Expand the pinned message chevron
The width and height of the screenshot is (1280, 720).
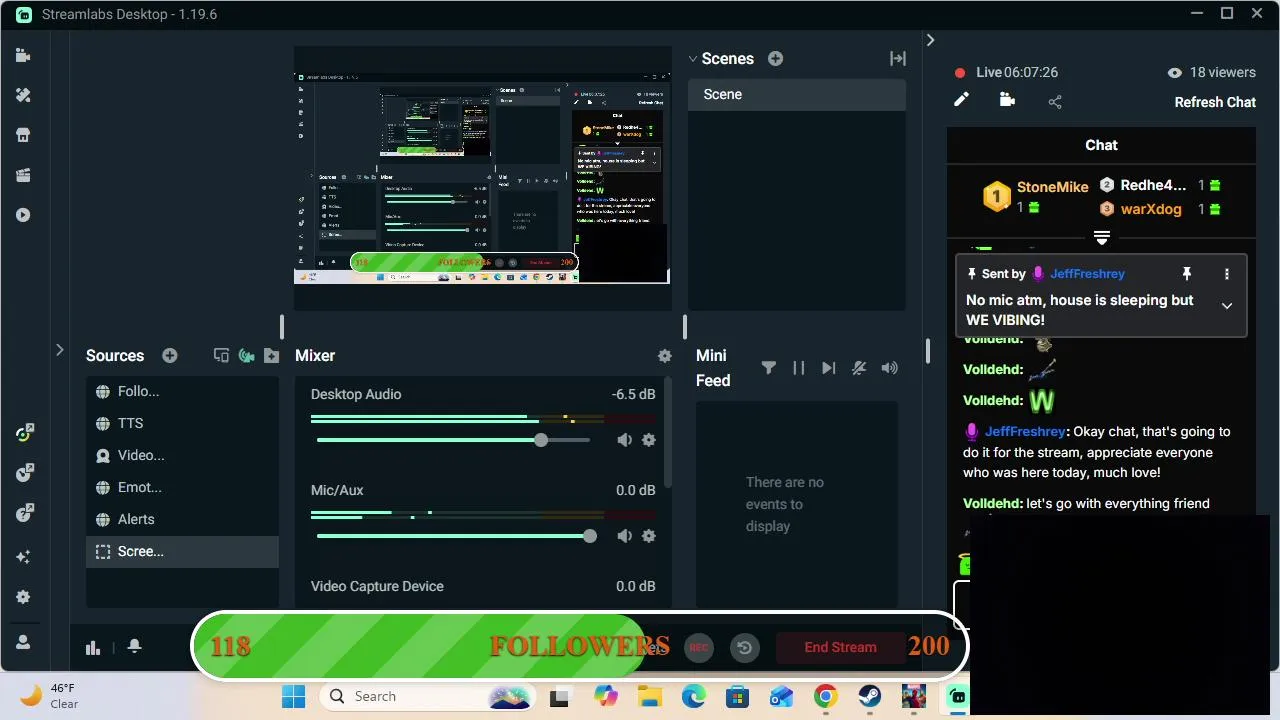(1227, 306)
